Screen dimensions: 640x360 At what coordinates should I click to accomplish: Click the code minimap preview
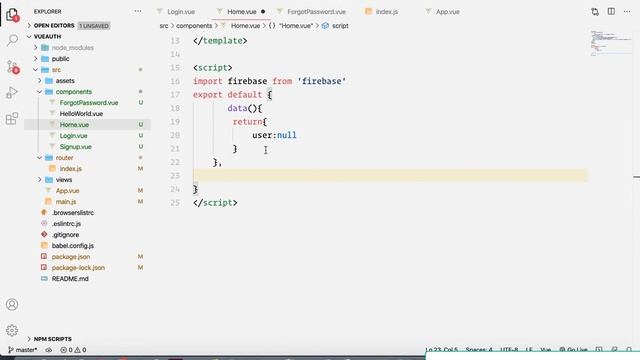pyautogui.click(x=610, y=42)
